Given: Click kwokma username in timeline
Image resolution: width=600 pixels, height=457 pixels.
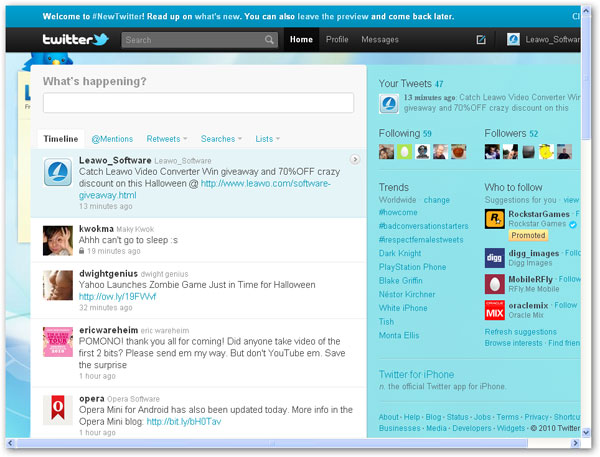Looking at the screenshot, I should pos(96,228).
